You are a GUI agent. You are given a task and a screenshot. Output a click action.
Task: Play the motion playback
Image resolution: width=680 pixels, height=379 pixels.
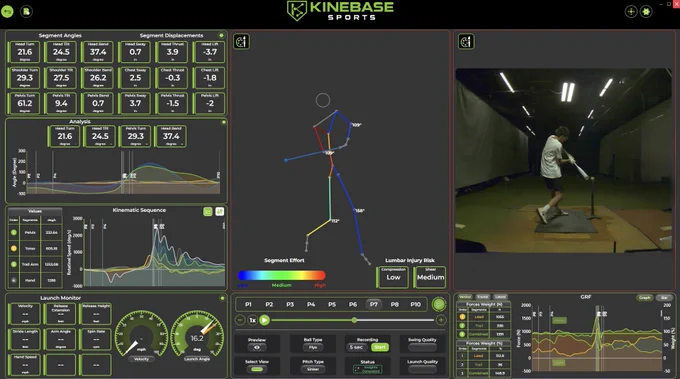(x=265, y=320)
